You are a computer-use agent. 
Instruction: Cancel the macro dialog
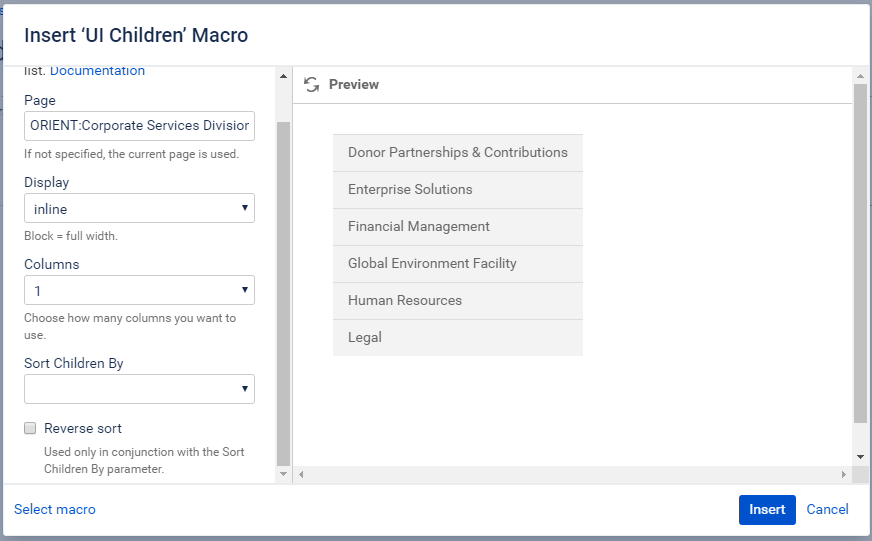coord(828,510)
